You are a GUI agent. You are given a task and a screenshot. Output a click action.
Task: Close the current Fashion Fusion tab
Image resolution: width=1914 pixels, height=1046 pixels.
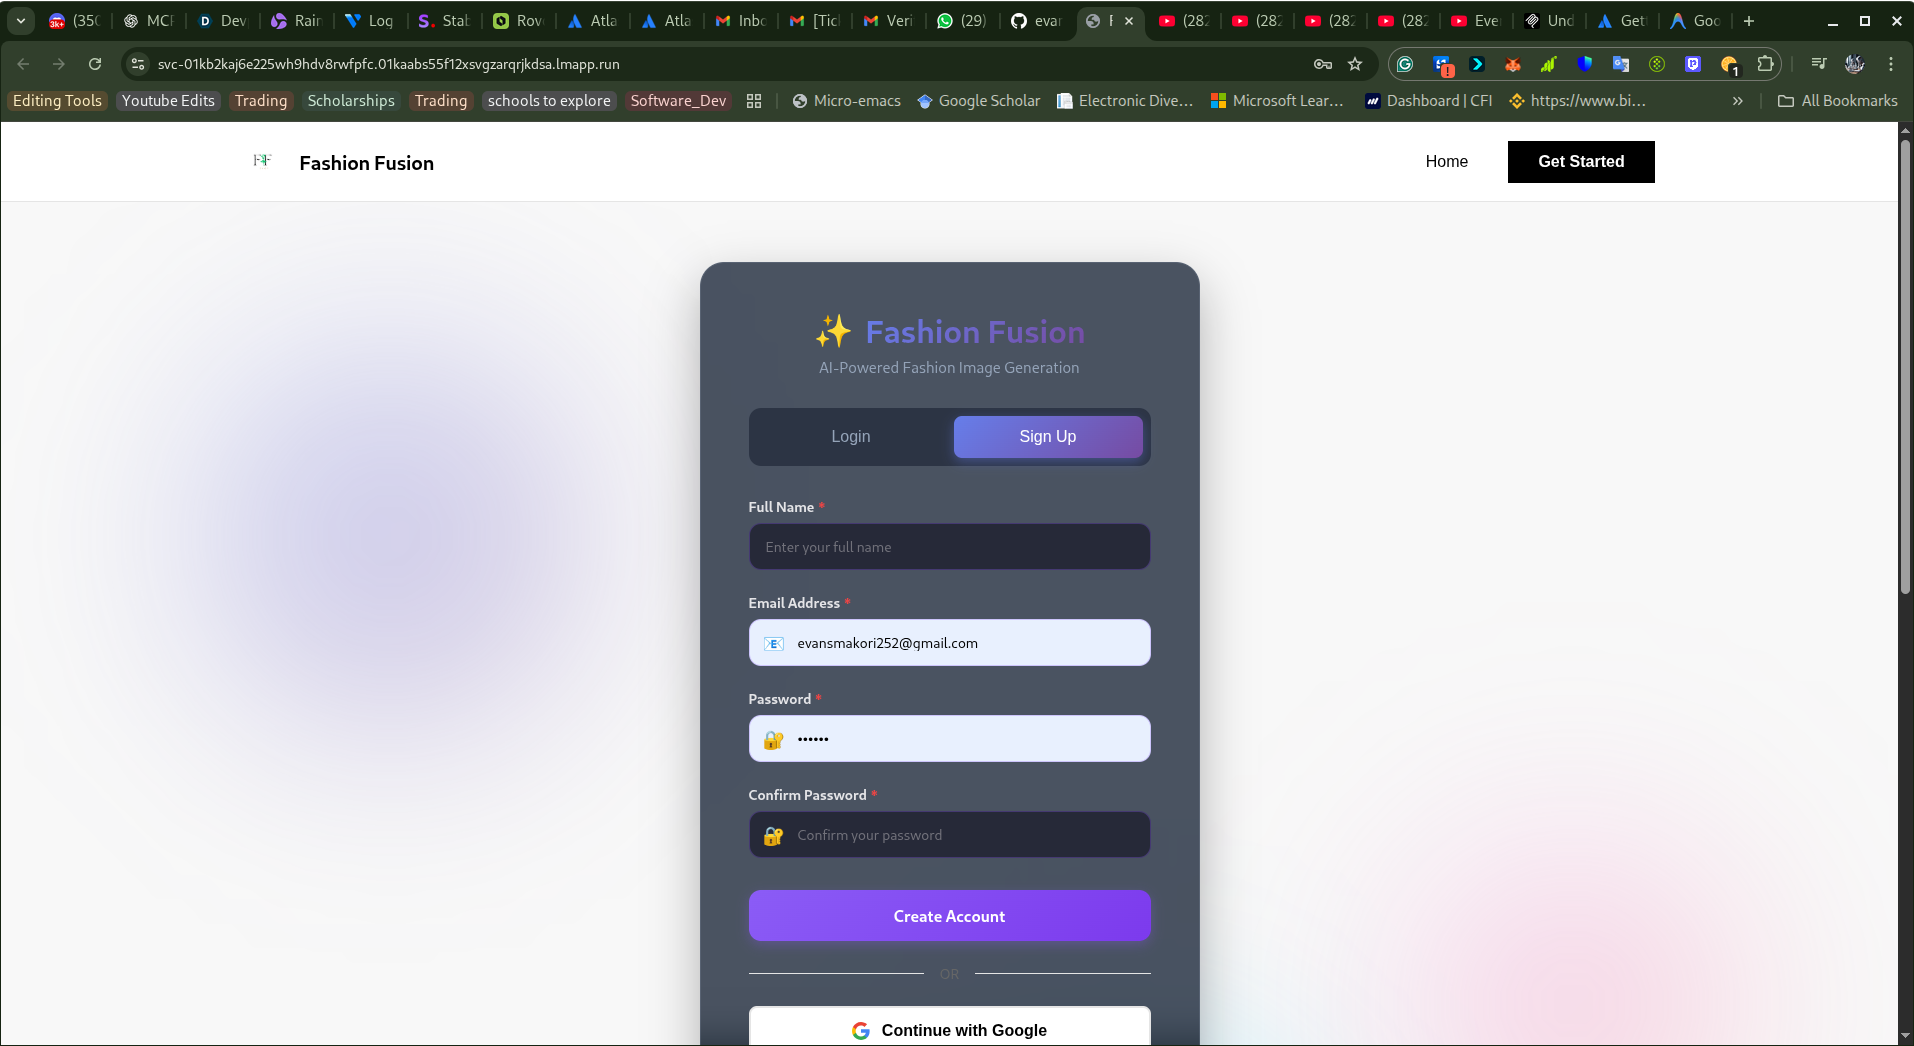click(x=1129, y=20)
